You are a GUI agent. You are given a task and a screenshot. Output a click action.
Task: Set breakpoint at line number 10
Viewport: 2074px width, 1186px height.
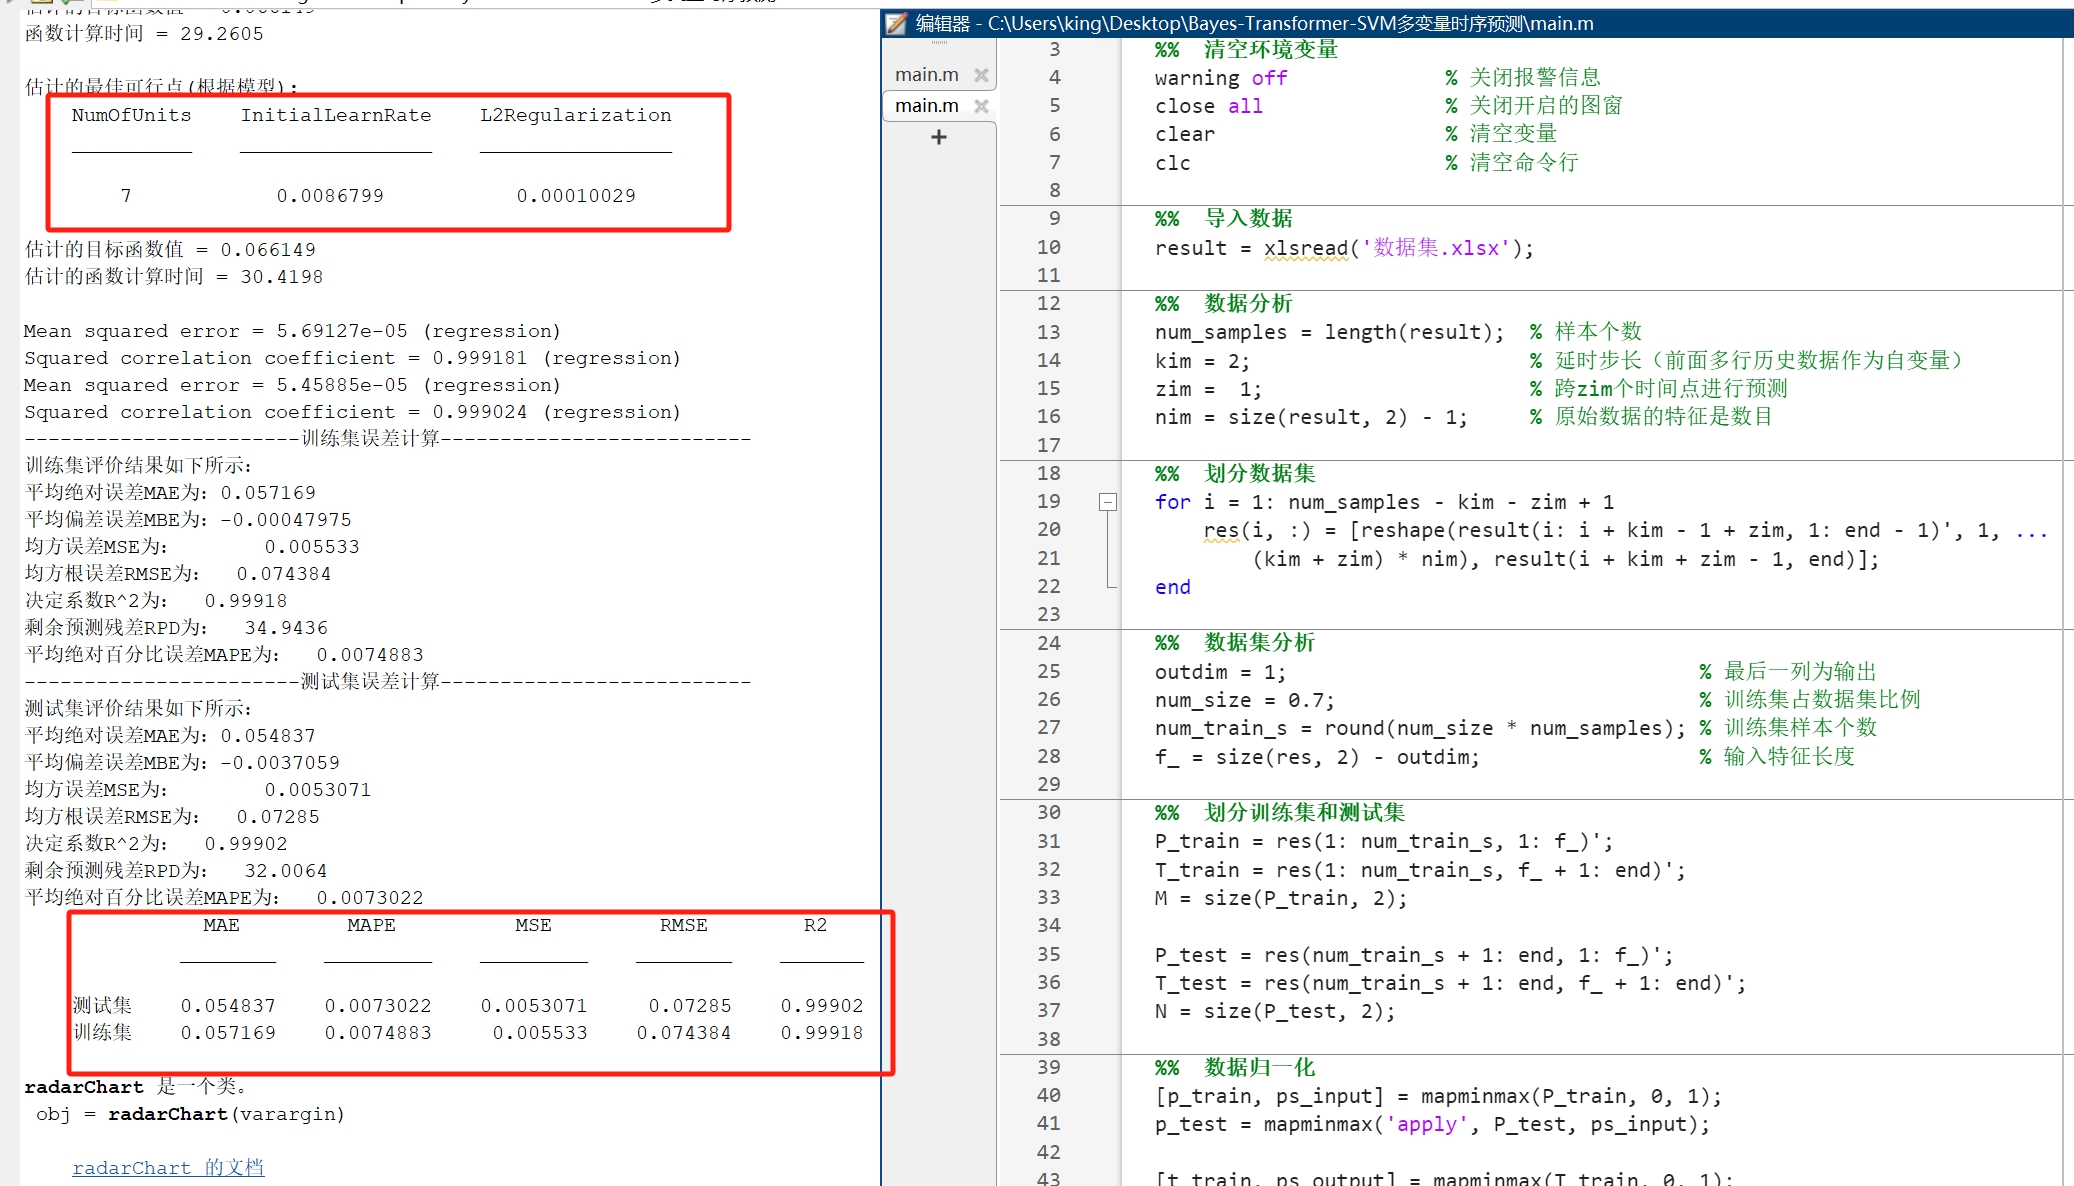[1048, 247]
